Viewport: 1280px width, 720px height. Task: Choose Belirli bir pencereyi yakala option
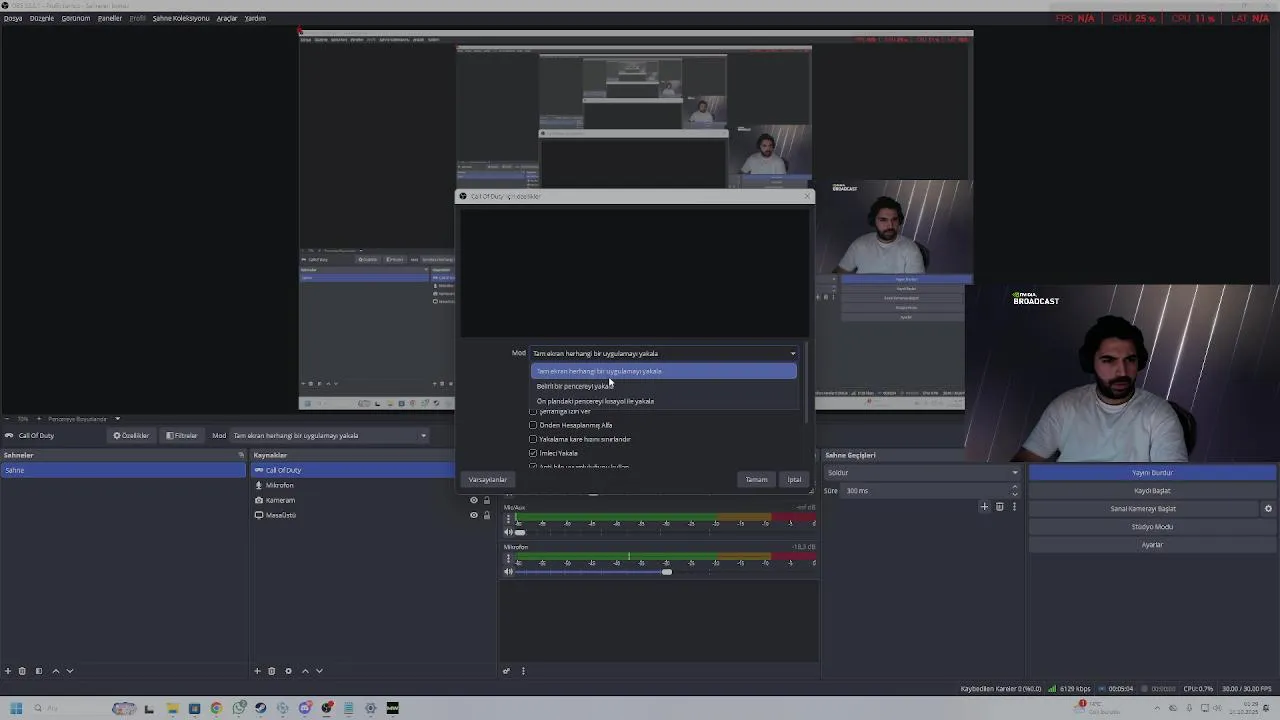point(663,386)
